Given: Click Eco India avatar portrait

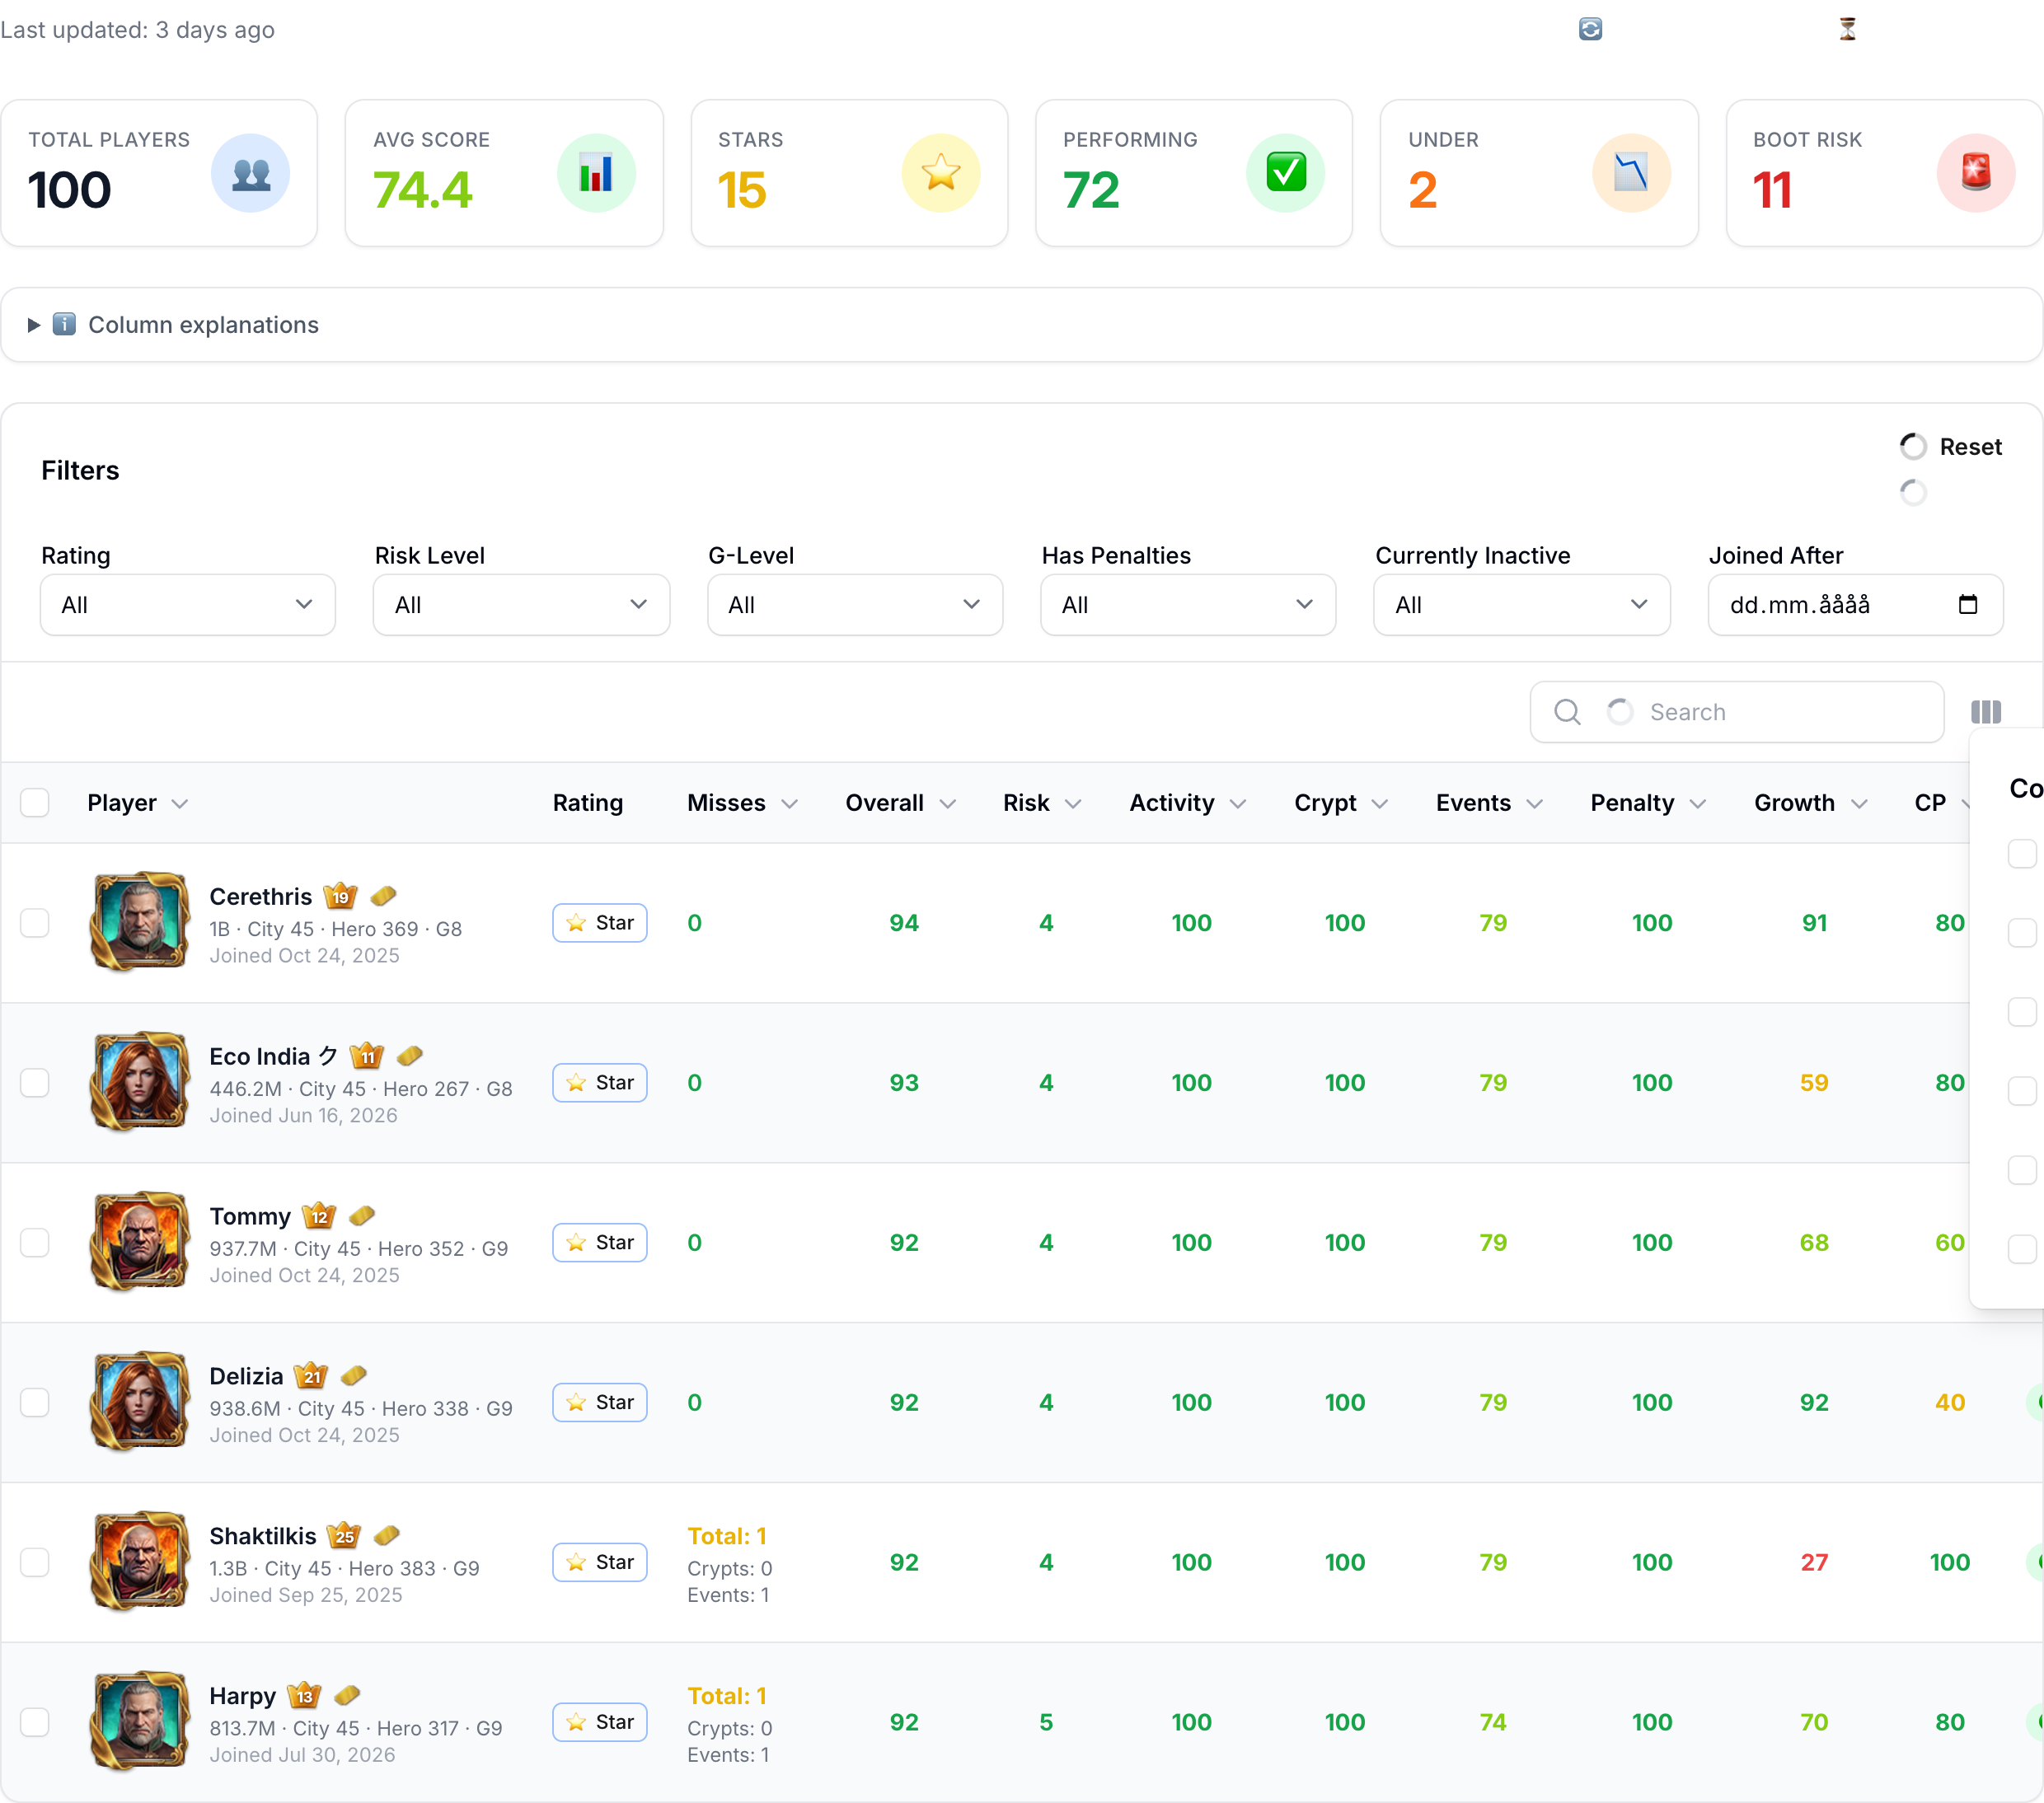Looking at the screenshot, I should [140, 1082].
